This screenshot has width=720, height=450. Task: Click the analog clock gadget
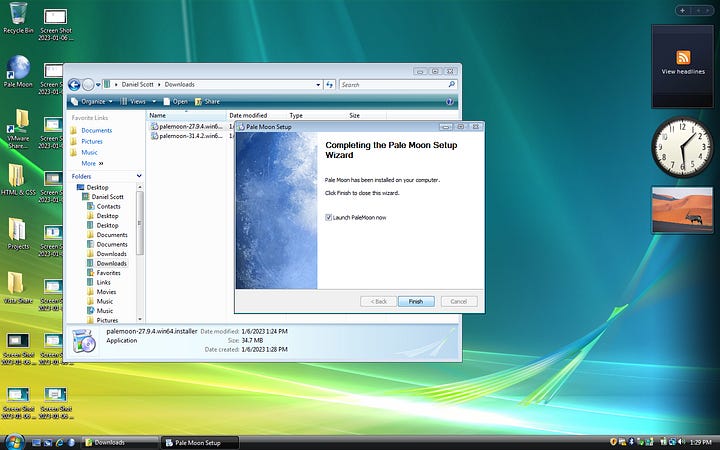click(x=682, y=147)
